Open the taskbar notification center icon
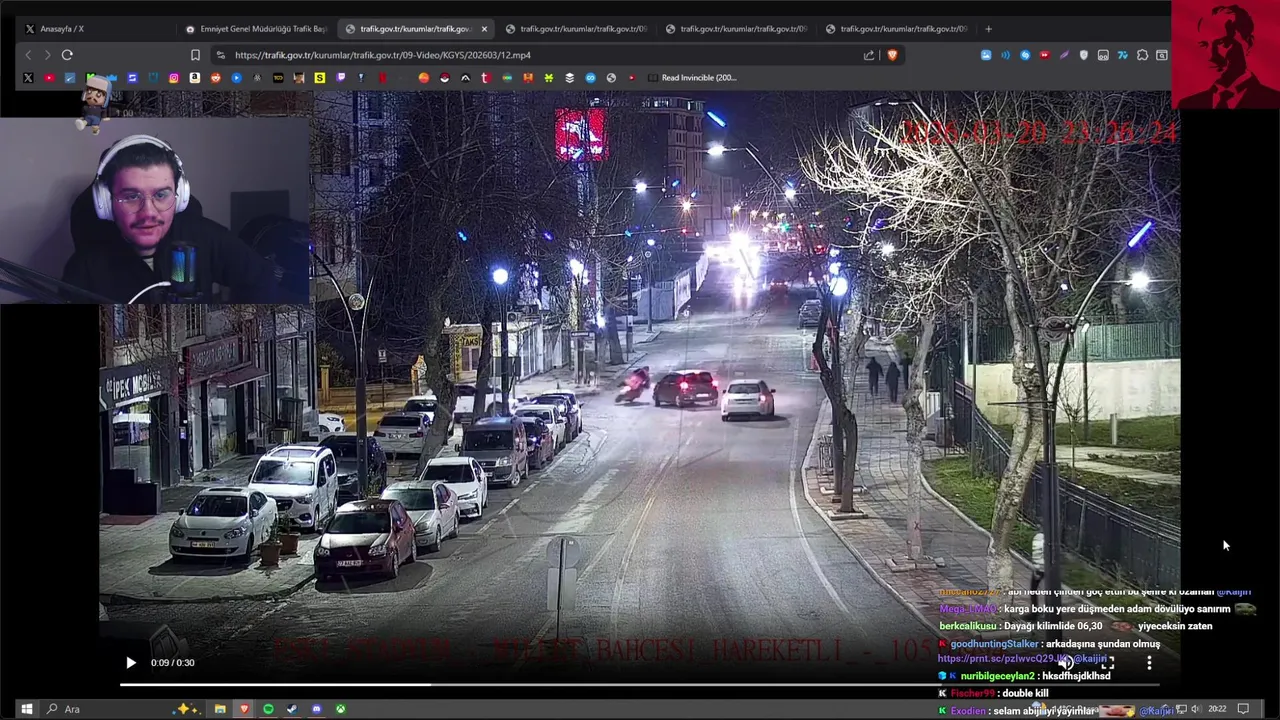This screenshot has height=720, width=1280. [1243, 709]
